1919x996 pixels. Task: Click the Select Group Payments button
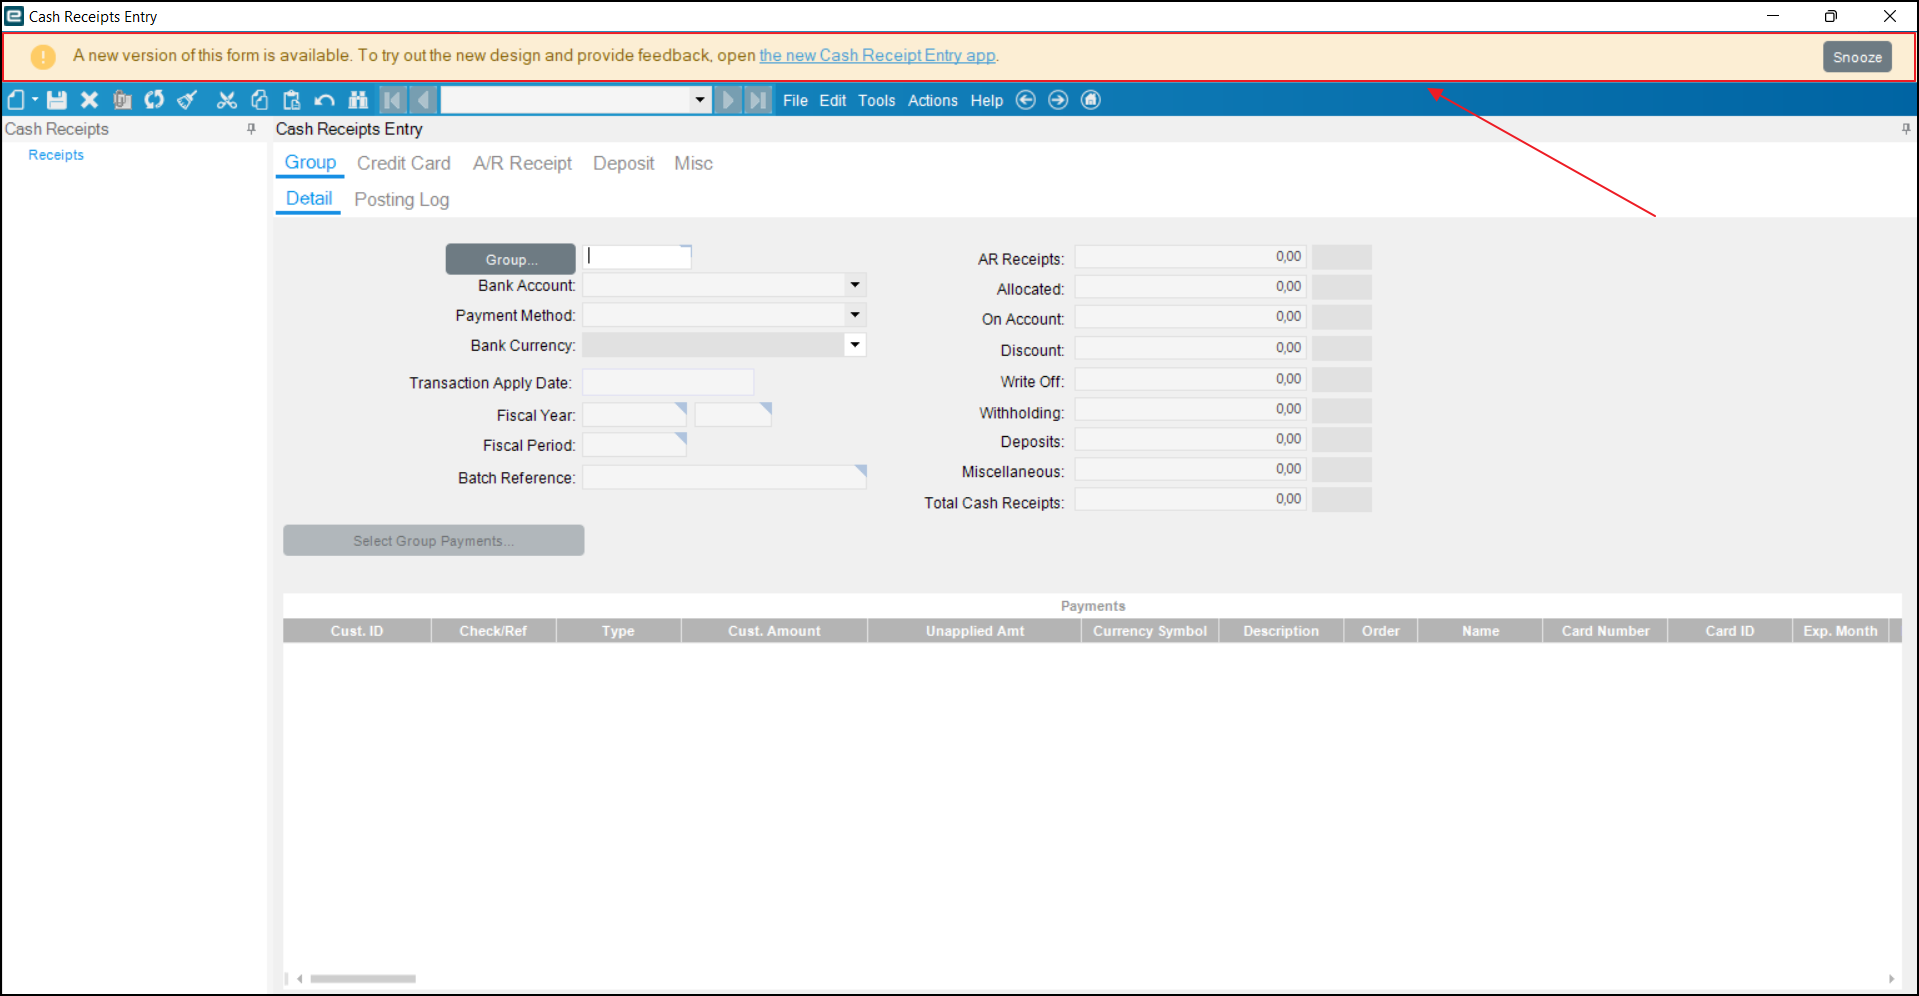tap(434, 541)
